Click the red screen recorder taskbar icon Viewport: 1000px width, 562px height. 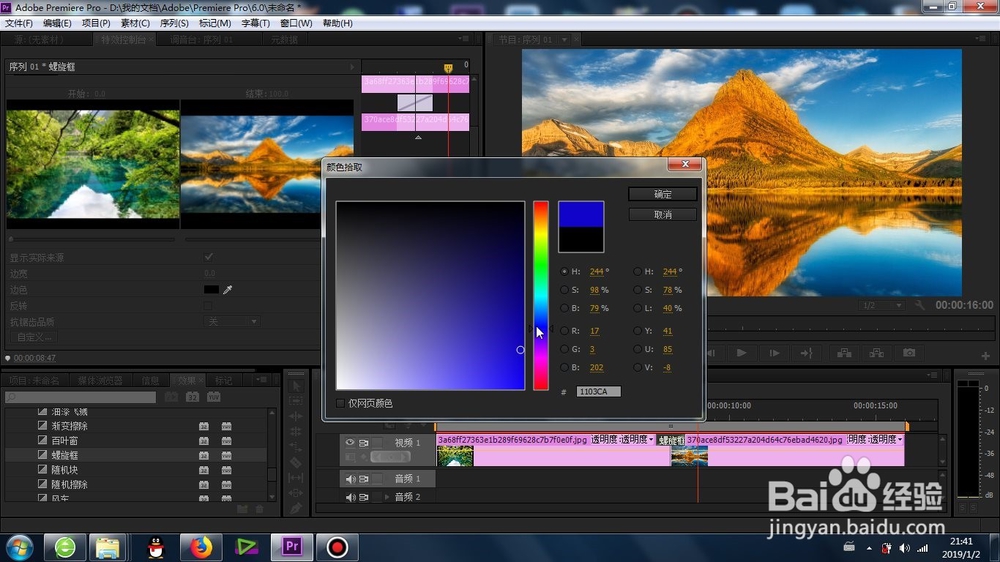tap(337, 547)
